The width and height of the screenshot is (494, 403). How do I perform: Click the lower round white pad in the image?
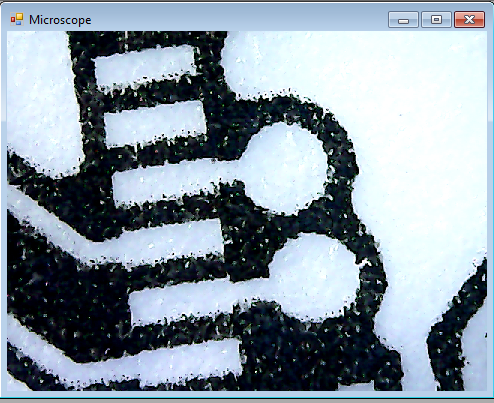pos(315,277)
